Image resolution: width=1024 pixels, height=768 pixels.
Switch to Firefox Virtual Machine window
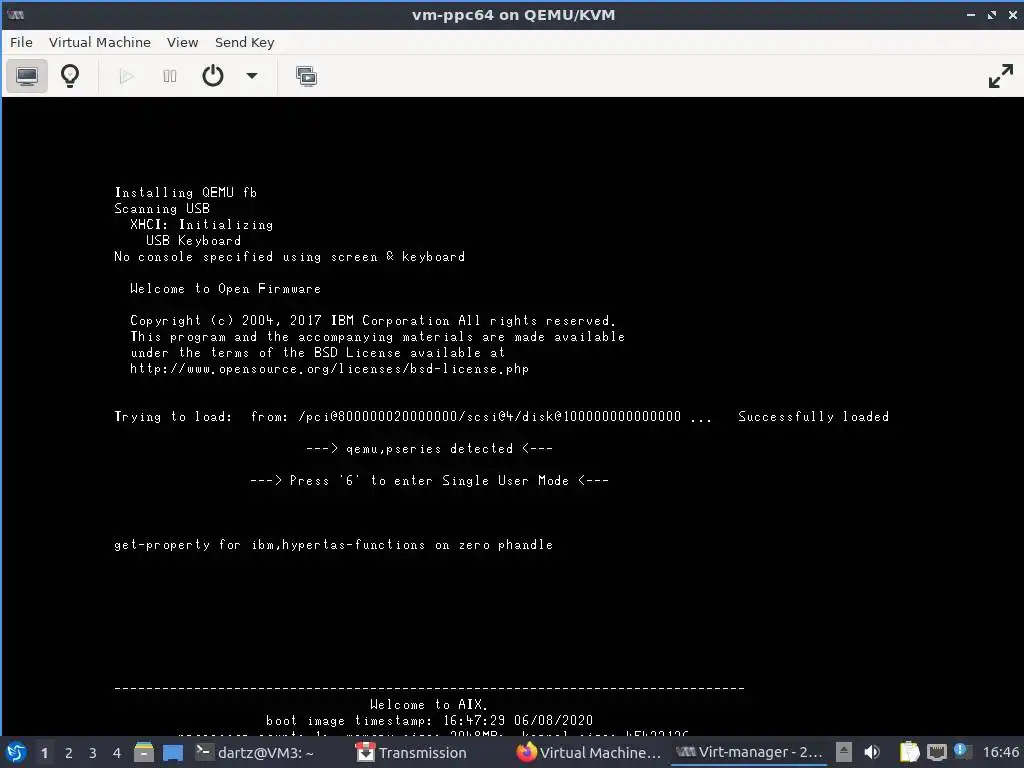click(x=590, y=753)
